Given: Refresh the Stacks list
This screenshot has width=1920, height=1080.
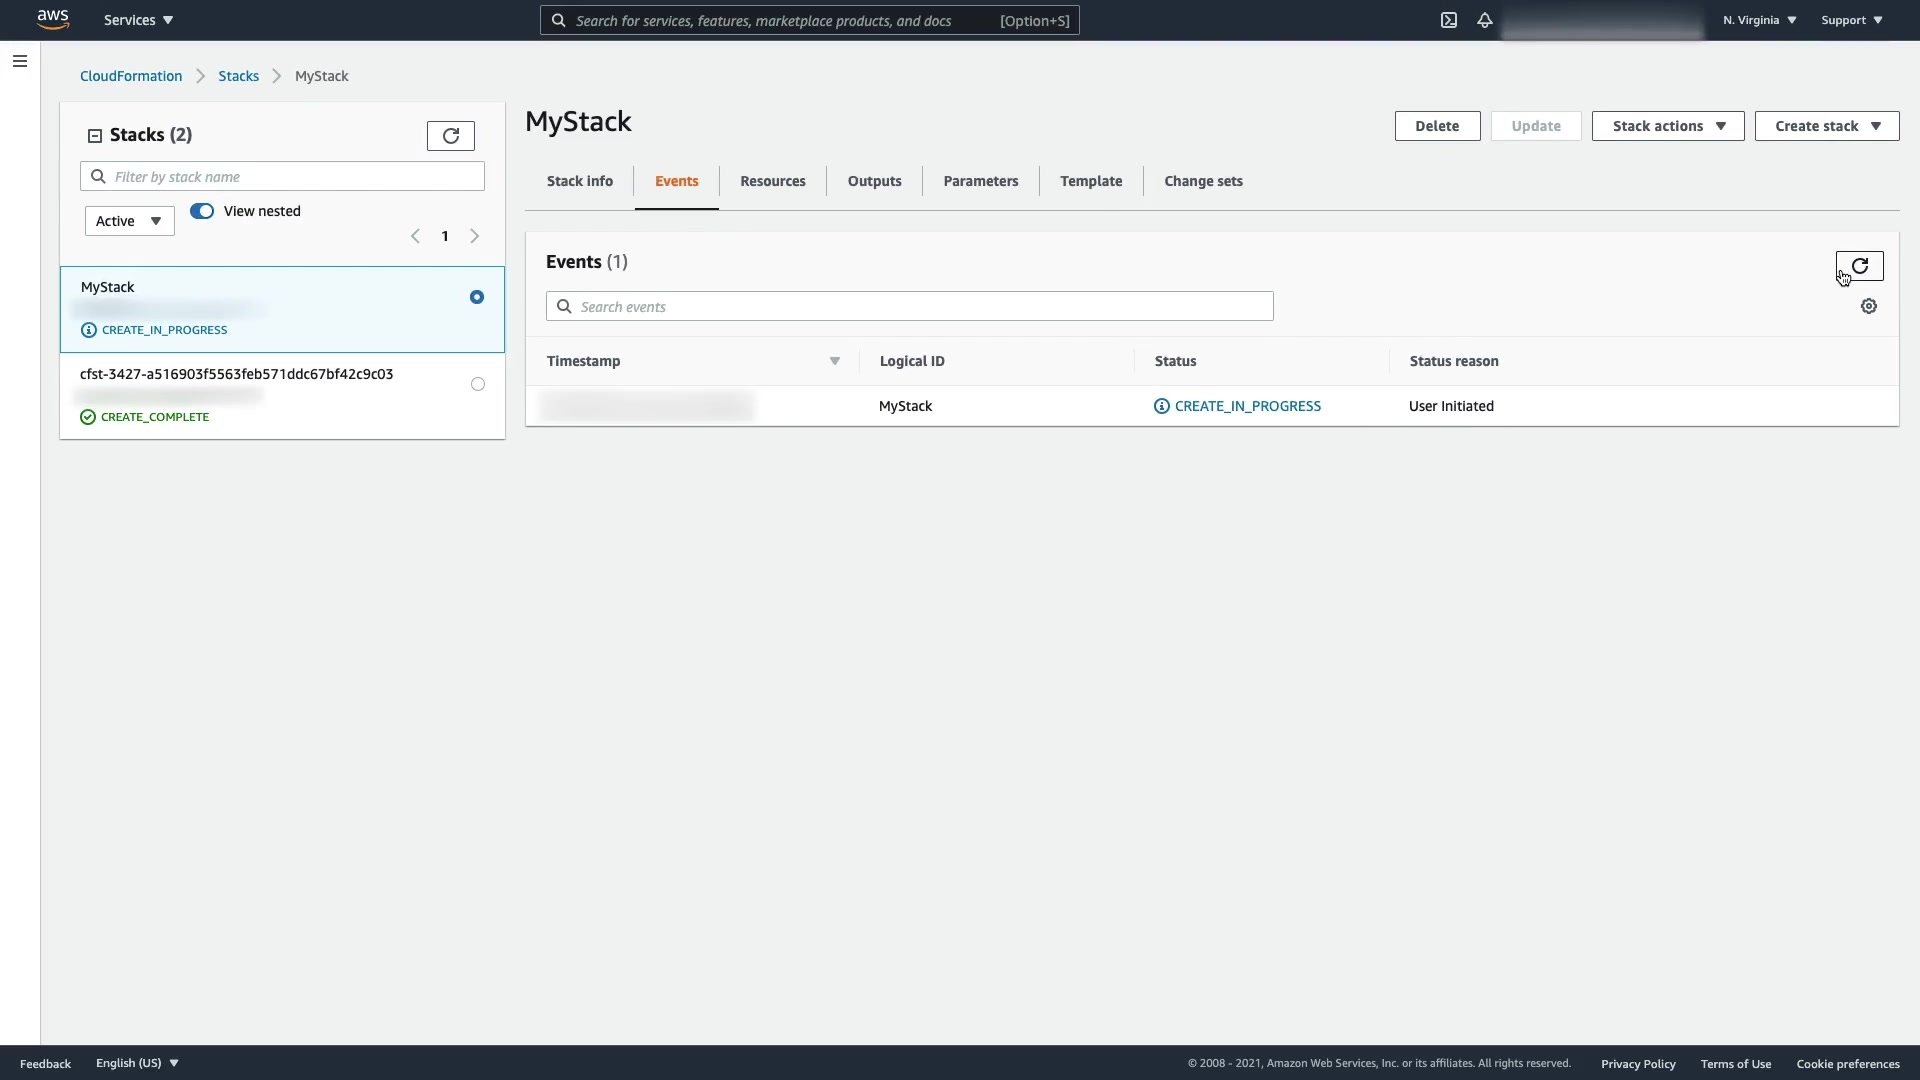Looking at the screenshot, I should [450, 135].
